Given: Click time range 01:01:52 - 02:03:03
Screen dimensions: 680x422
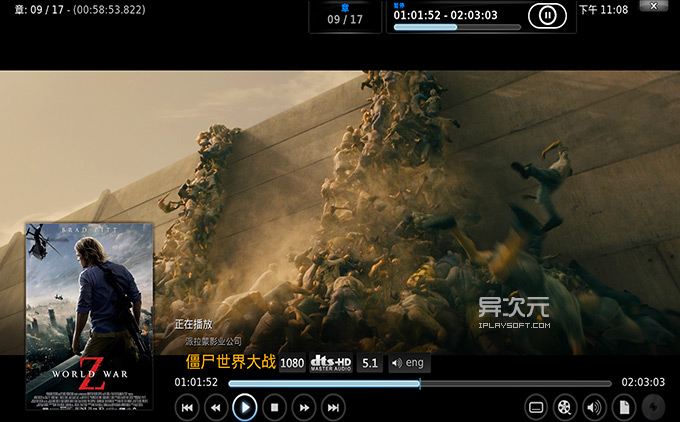Looking at the screenshot, I should [445, 15].
